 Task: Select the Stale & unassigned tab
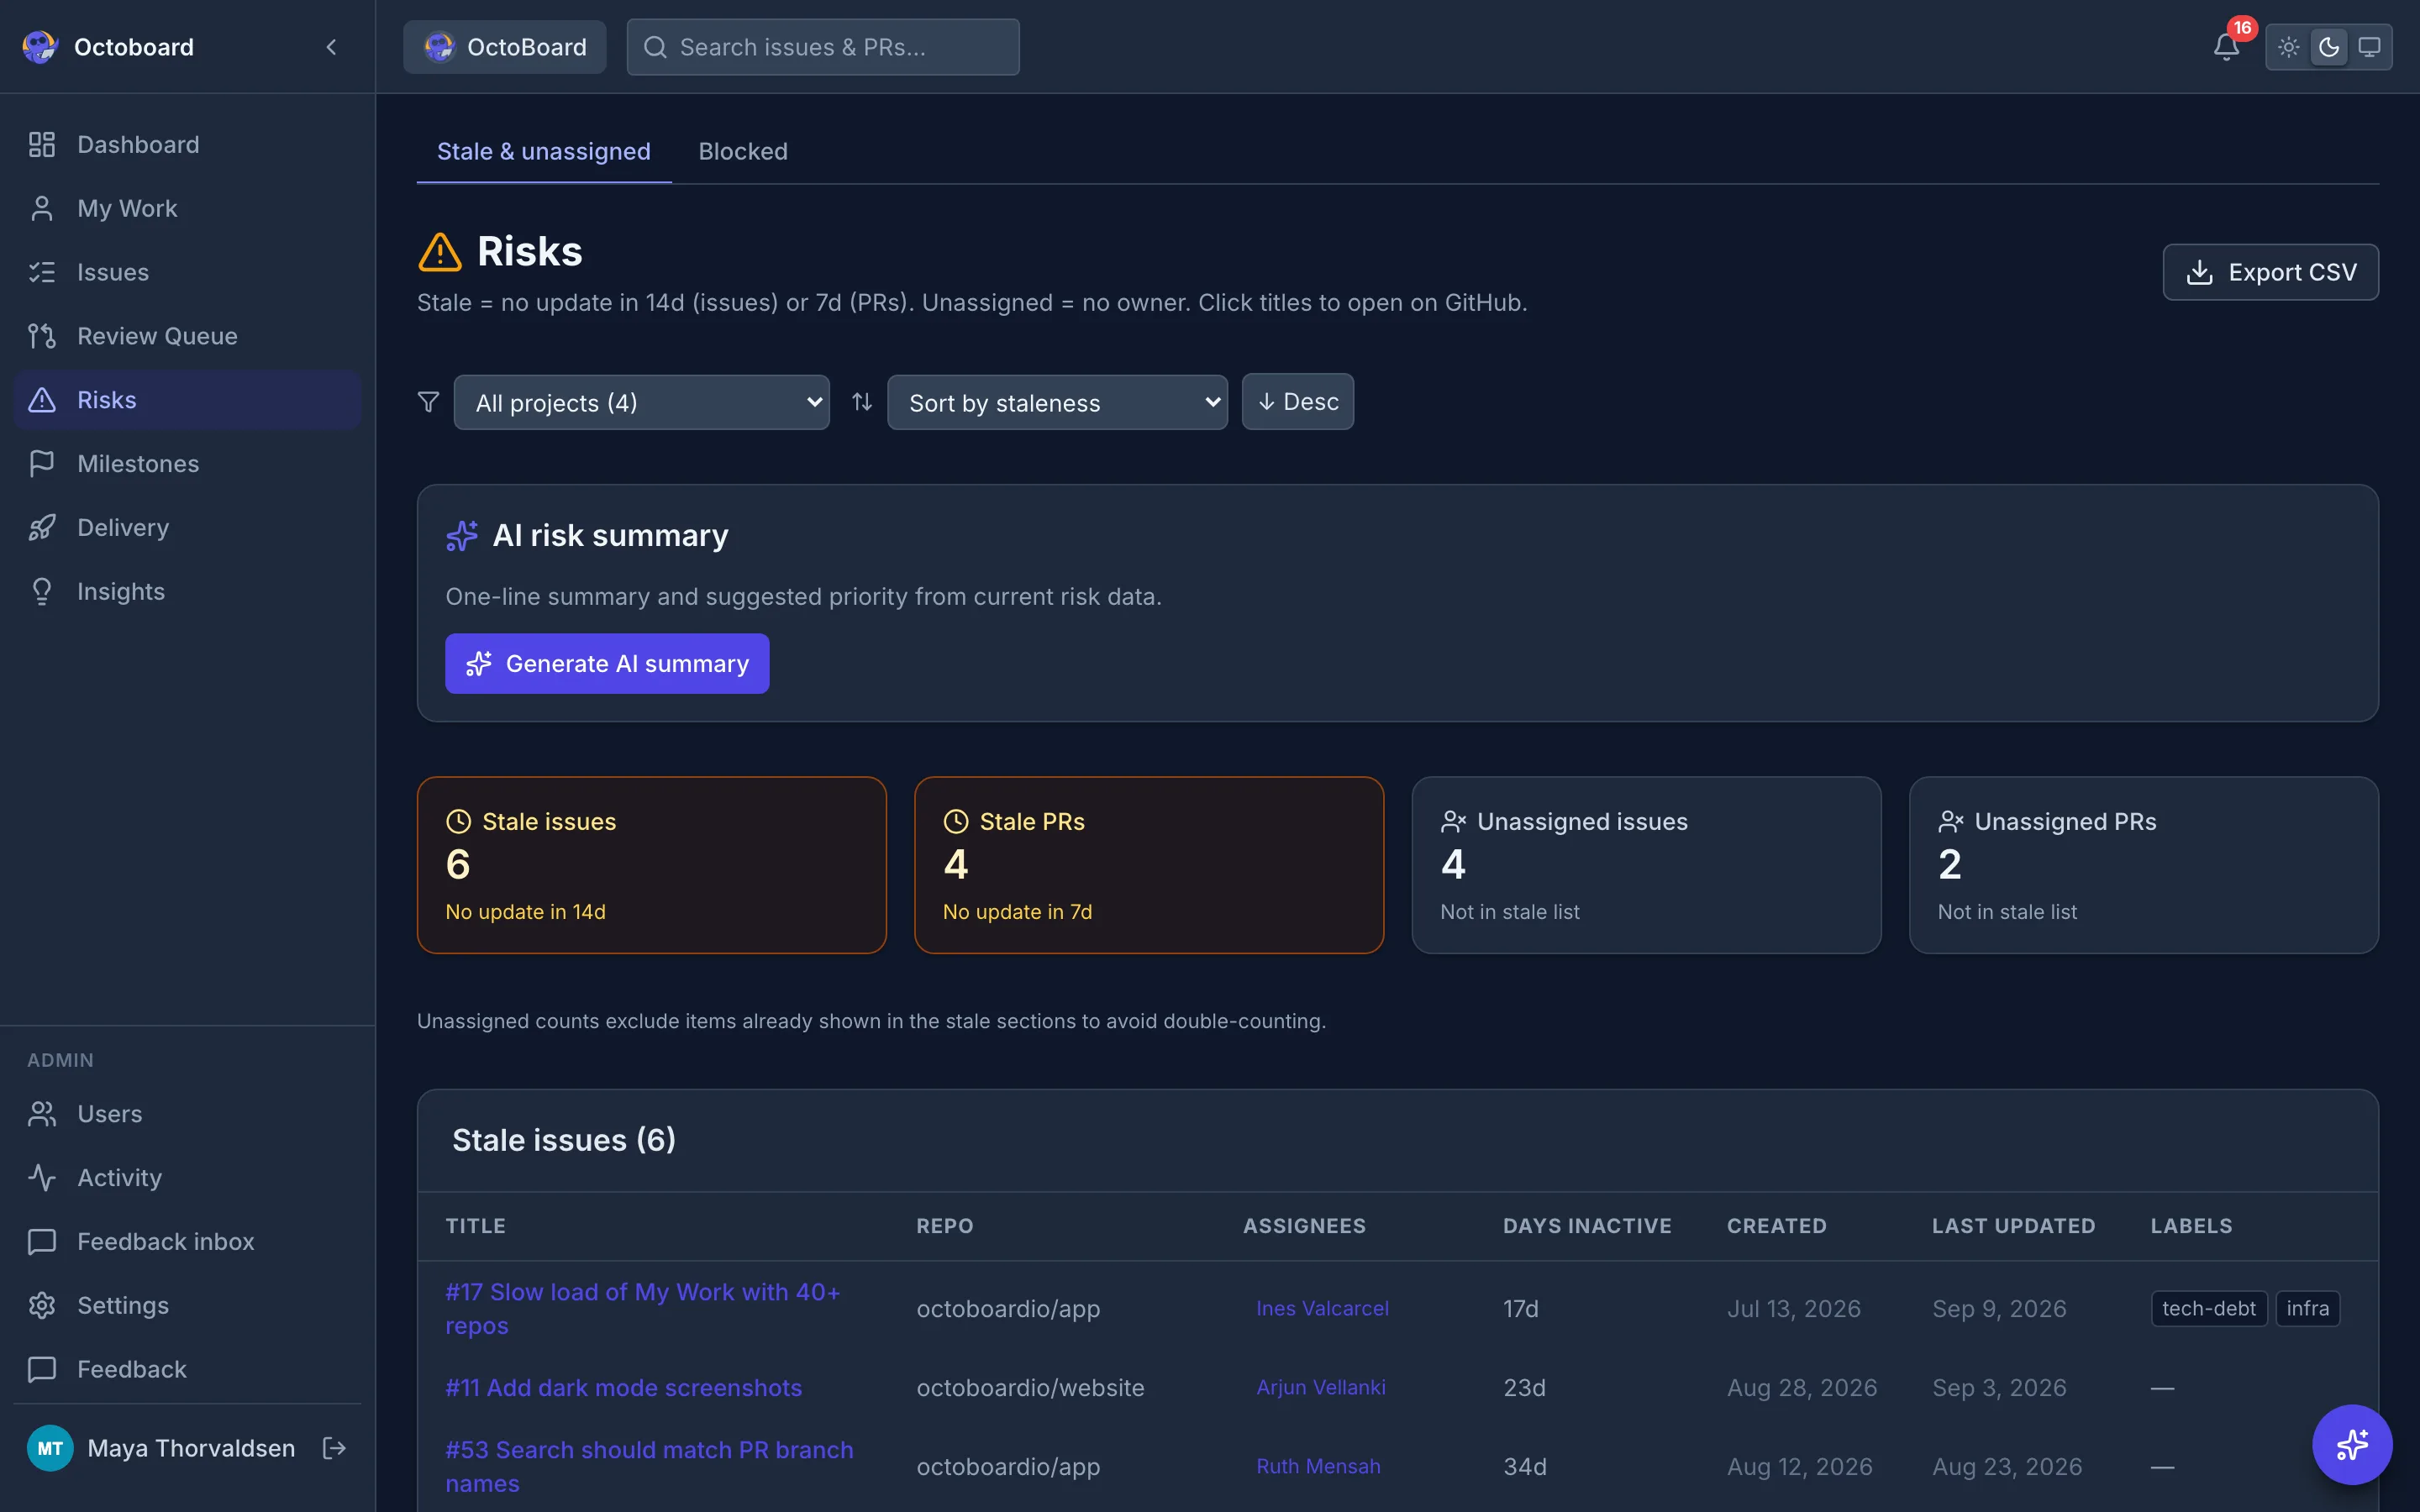click(544, 151)
